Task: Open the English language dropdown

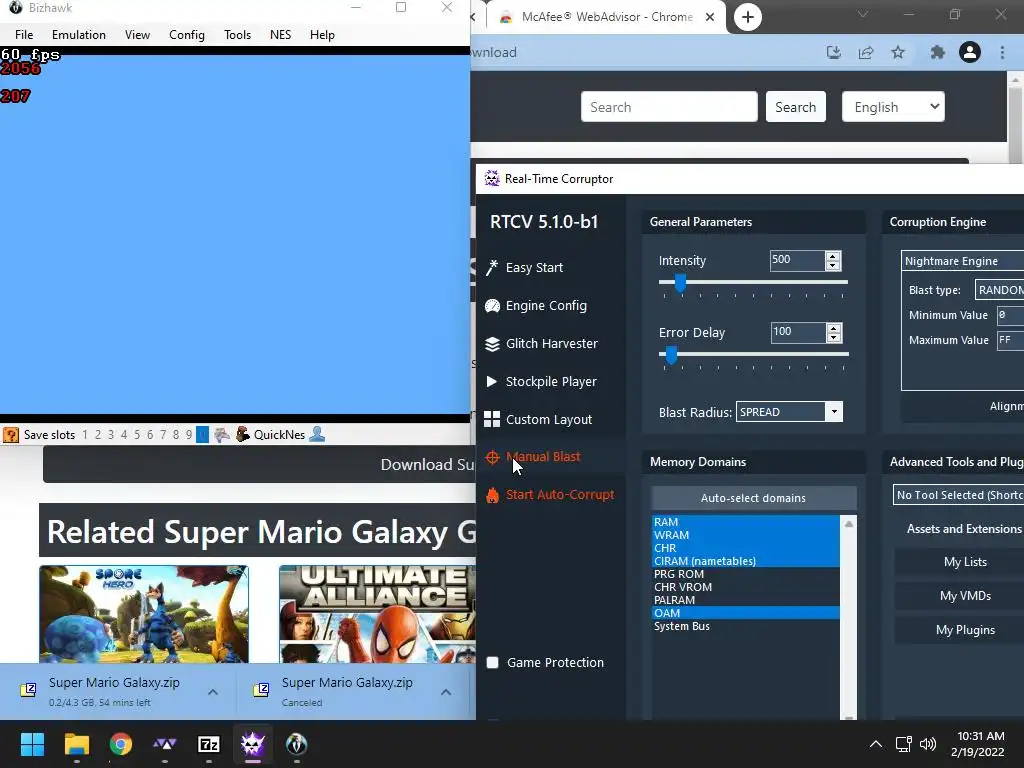Action: 893,107
